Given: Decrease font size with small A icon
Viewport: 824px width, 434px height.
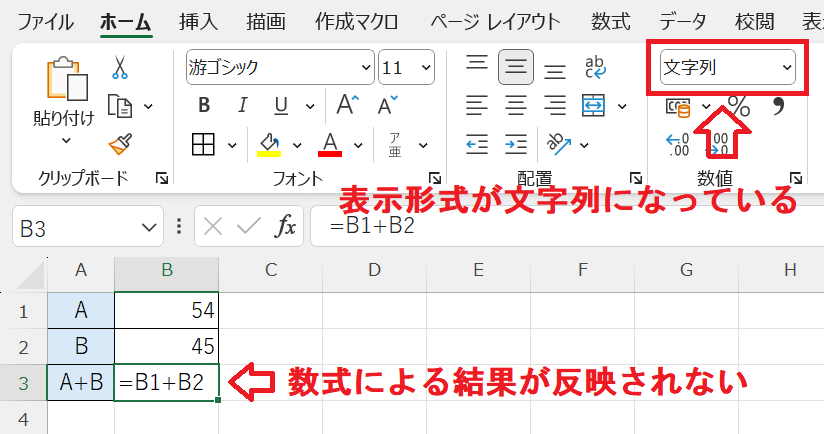Looking at the screenshot, I should [x=388, y=105].
